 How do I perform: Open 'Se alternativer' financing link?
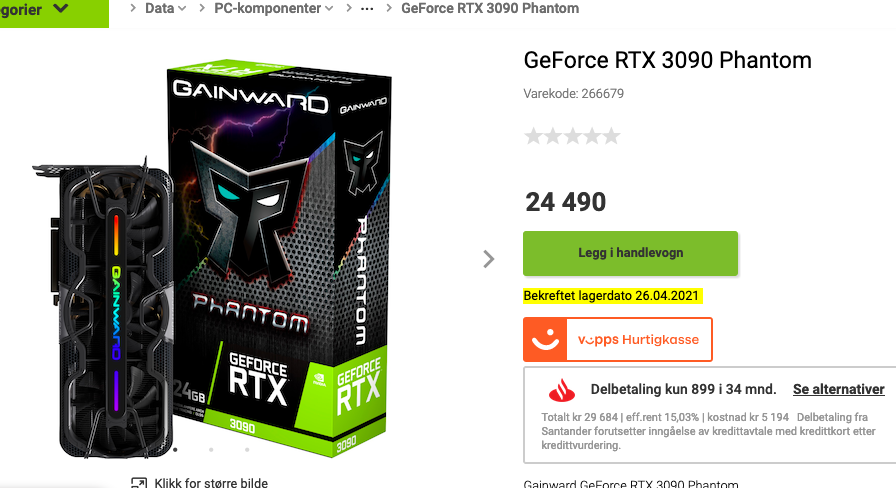838,389
